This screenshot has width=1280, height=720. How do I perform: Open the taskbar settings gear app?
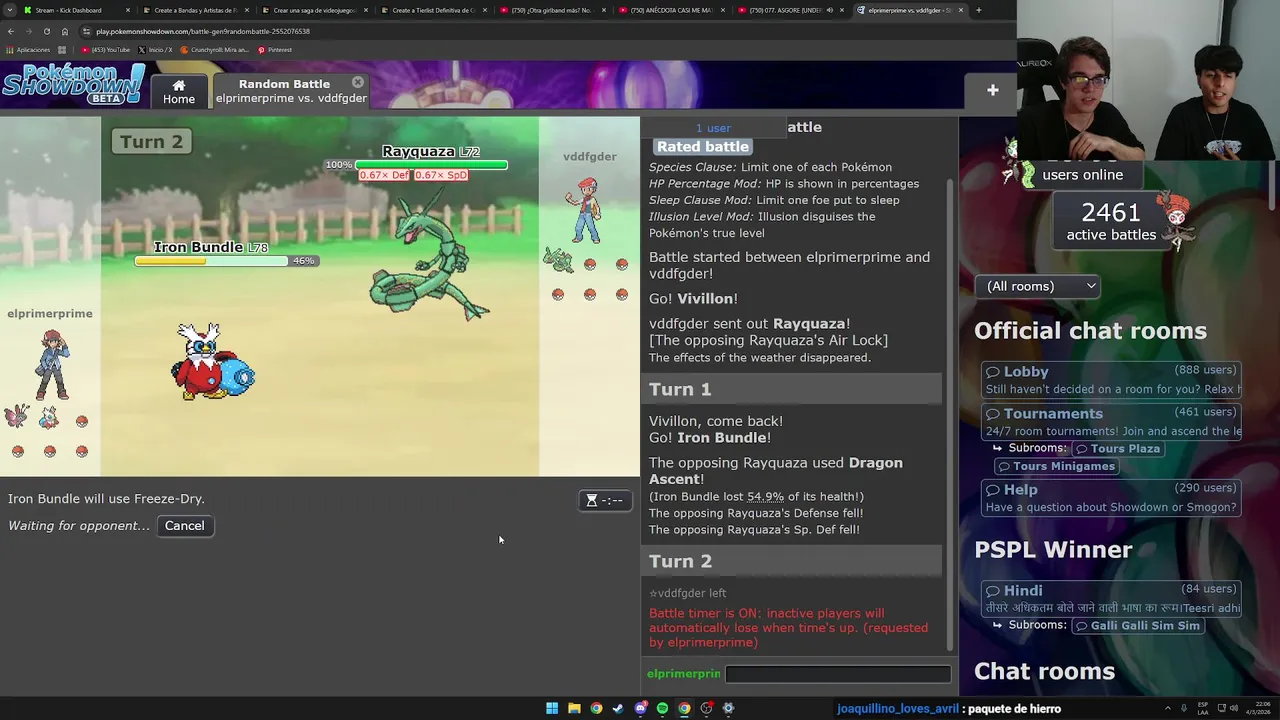pyautogui.click(x=728, y=708)
